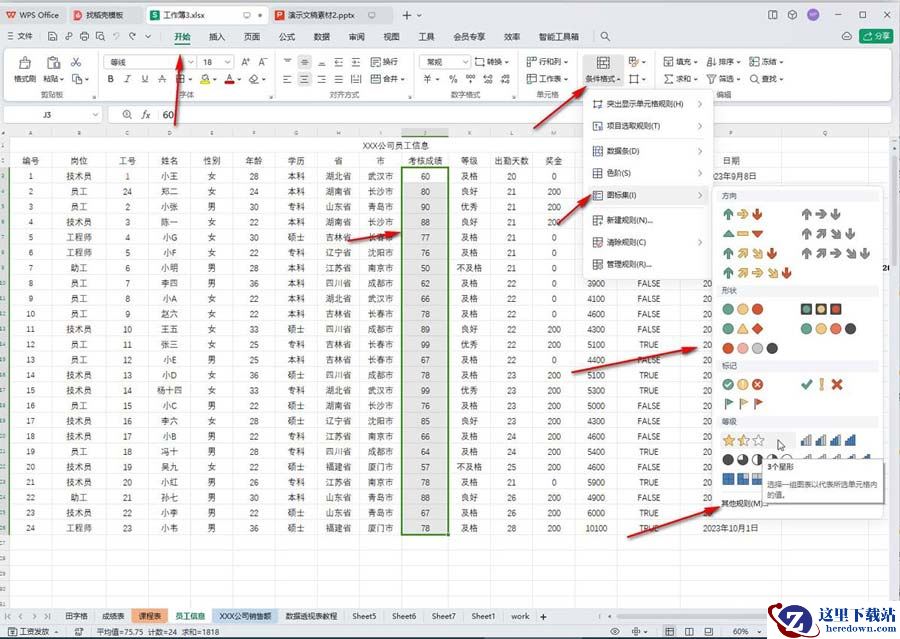900x639 pixels.
Task: Click More Rules (其他规则) link
Action: click(743, 504)
